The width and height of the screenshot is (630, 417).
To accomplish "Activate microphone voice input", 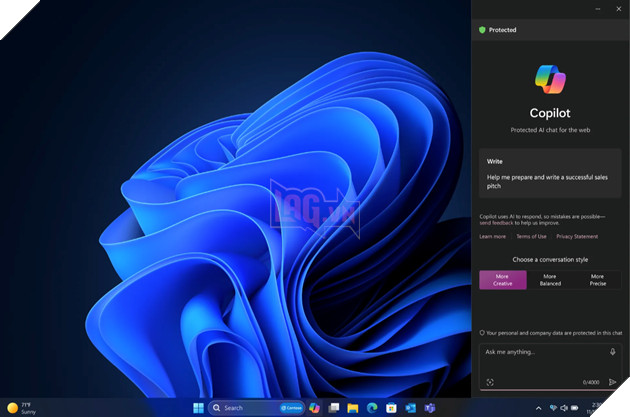I will pyautogui.click(x=612, y=352).
